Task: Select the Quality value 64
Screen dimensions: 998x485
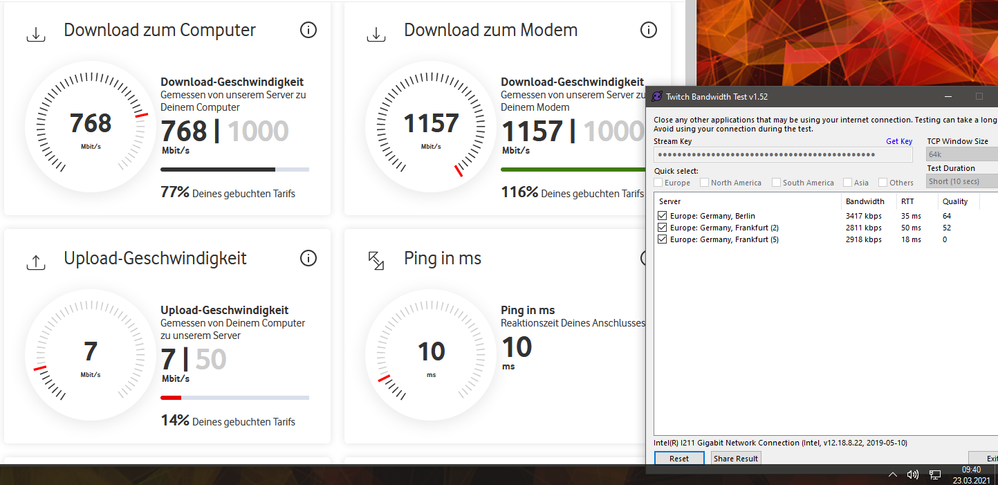Action: coord(947,216)
